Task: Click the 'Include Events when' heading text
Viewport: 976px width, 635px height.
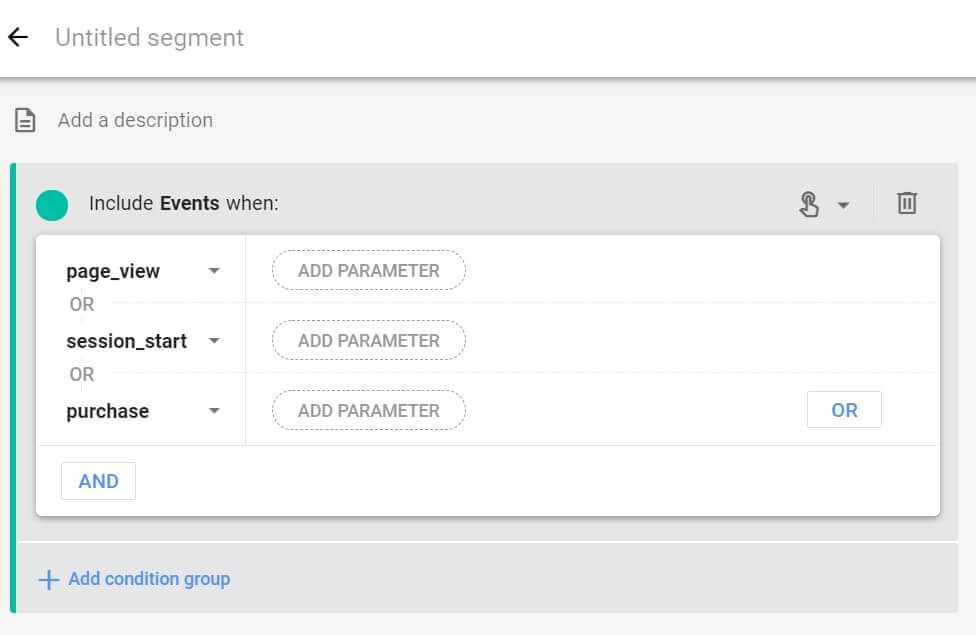Action: click(x=183, y=204)
